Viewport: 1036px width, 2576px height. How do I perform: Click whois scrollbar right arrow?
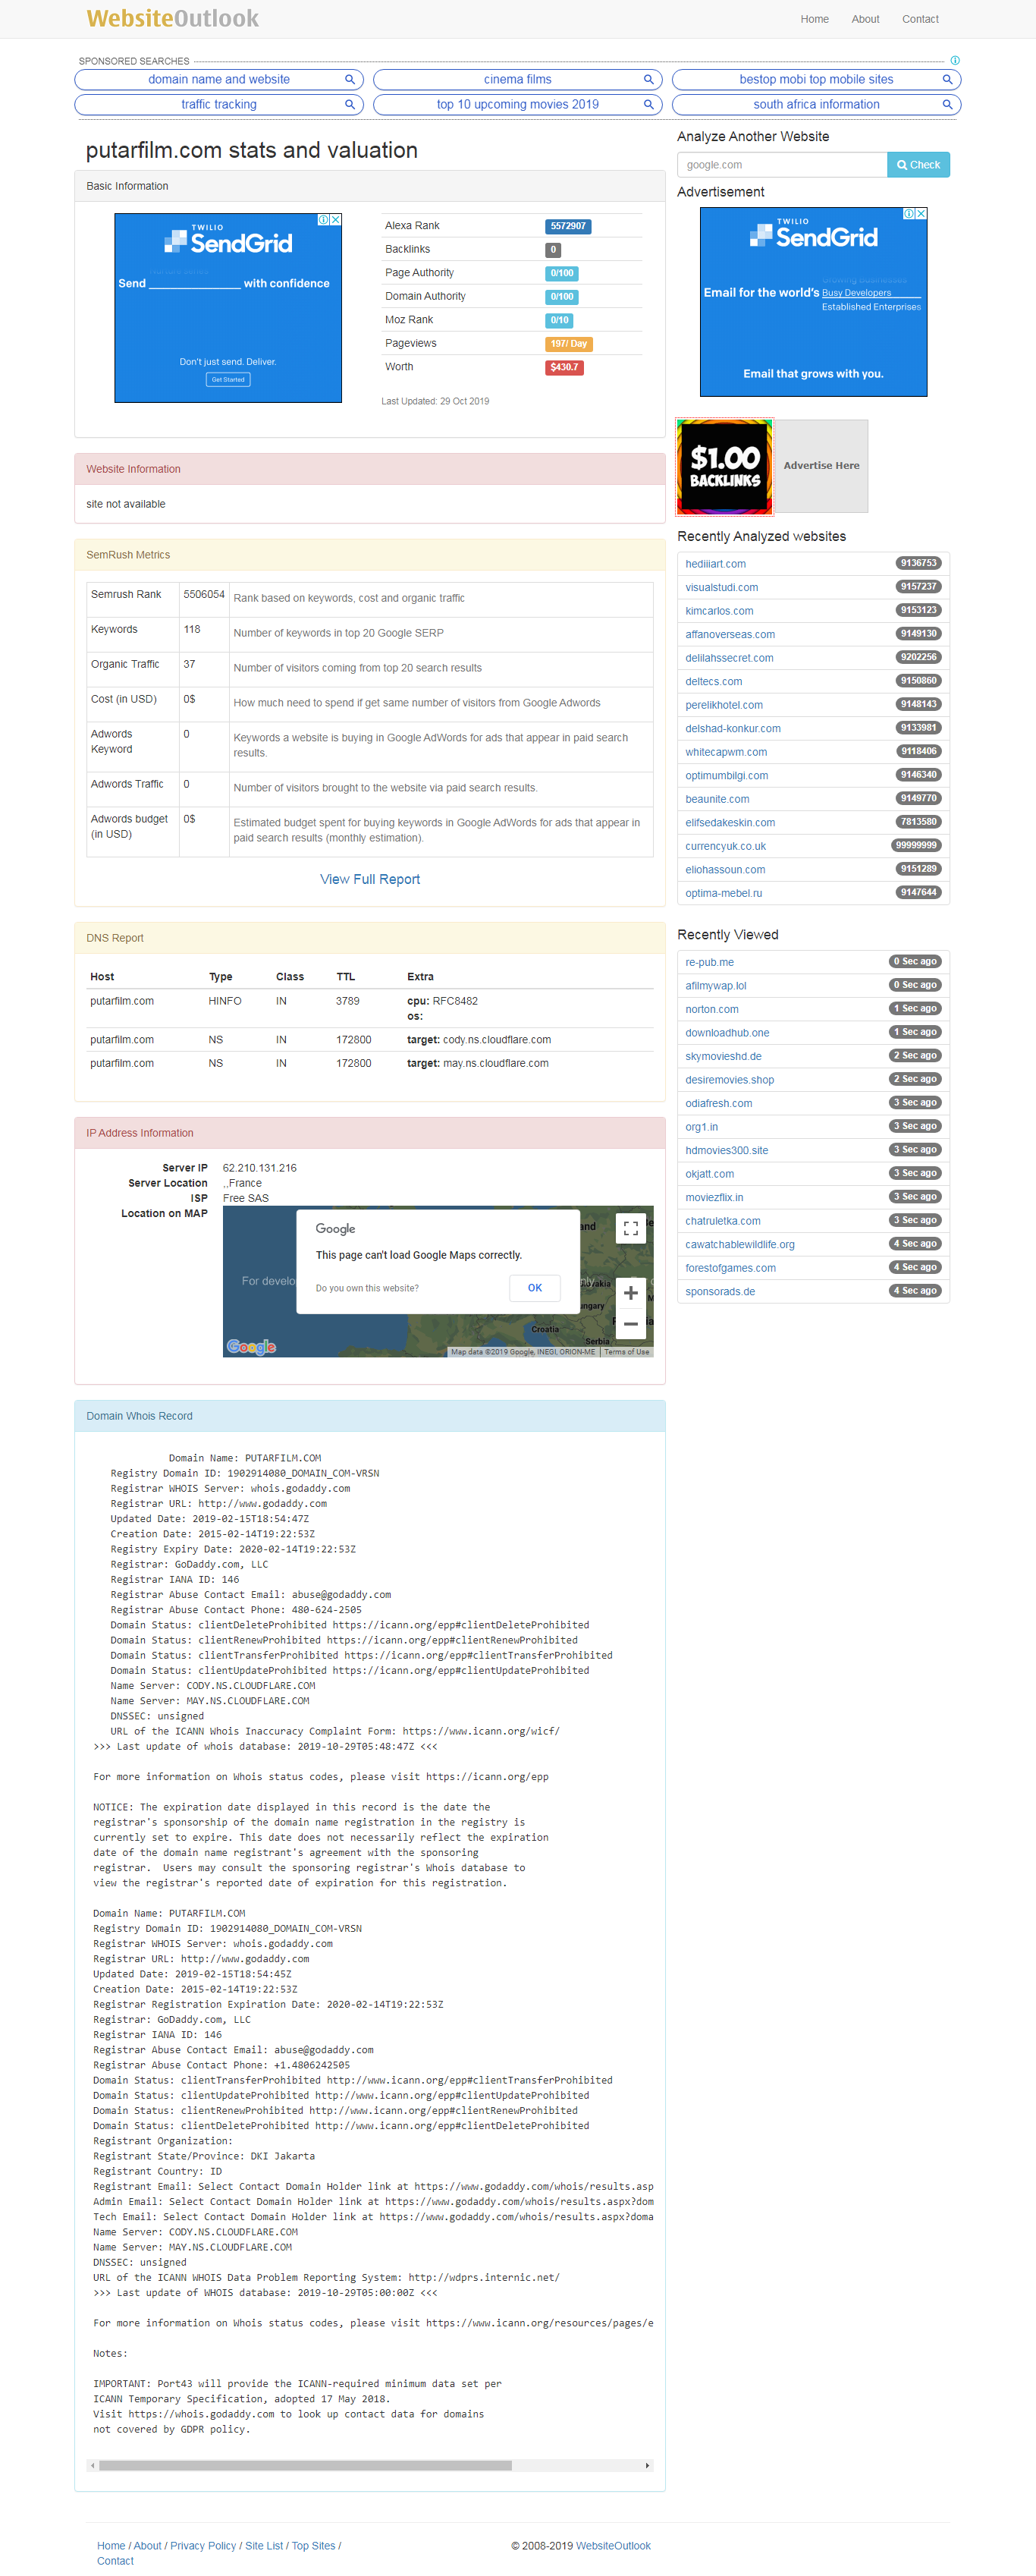tap(648, 2466)
